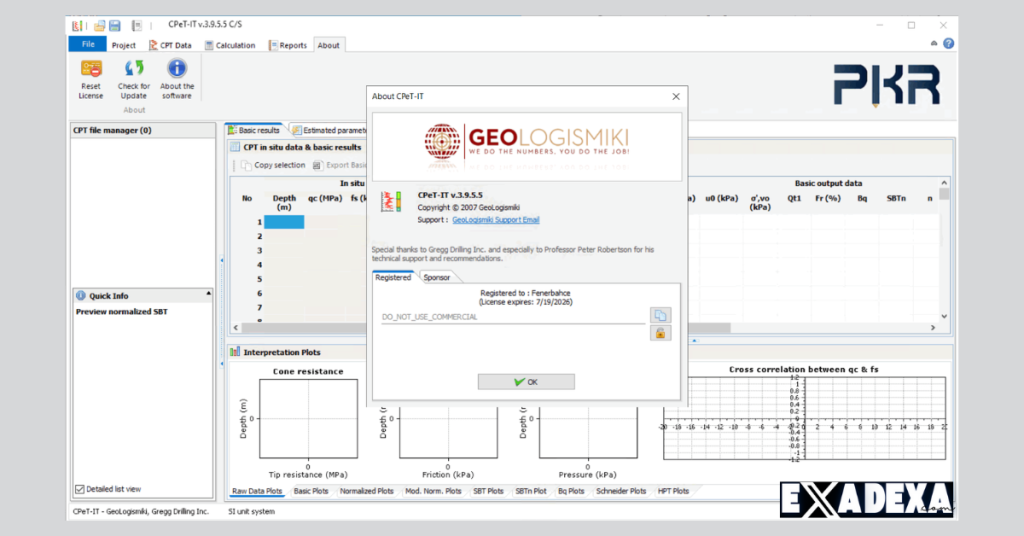Click the DO_NOT_USE_COMMERCIAL license field
1024x536 pixels.
(513, 317)
